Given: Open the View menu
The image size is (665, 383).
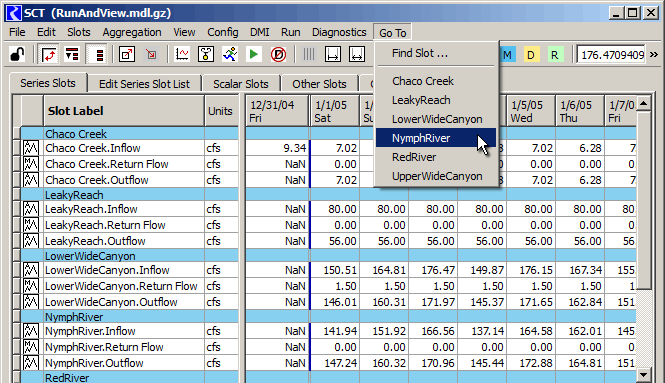Looking at the screenshot, I should tap(184, 32).
